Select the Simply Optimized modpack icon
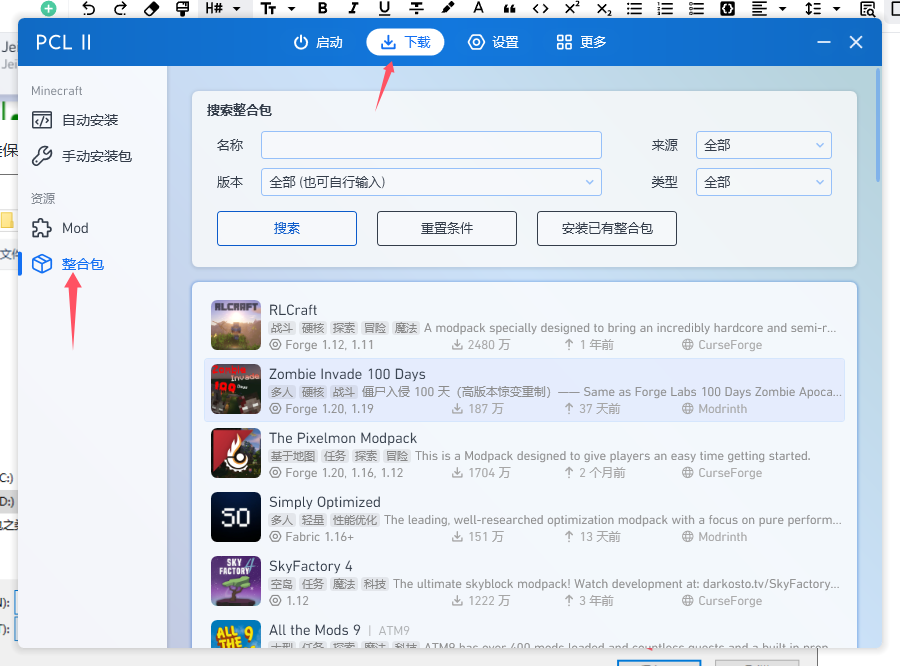This screenshot has height=666, width=900. [236, 517]
